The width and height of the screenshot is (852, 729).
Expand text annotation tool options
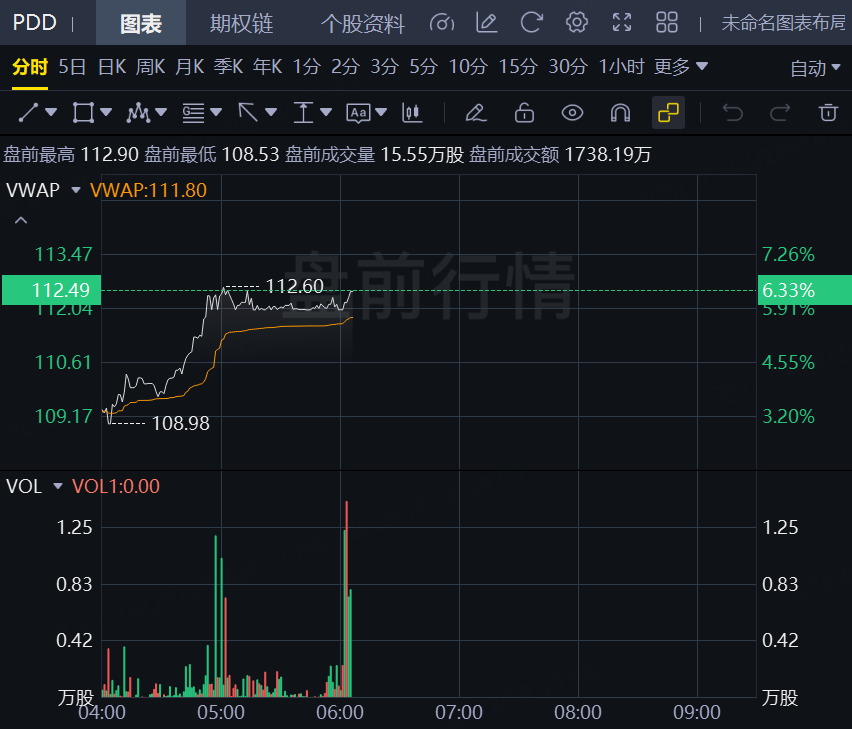tap(381, 112)
